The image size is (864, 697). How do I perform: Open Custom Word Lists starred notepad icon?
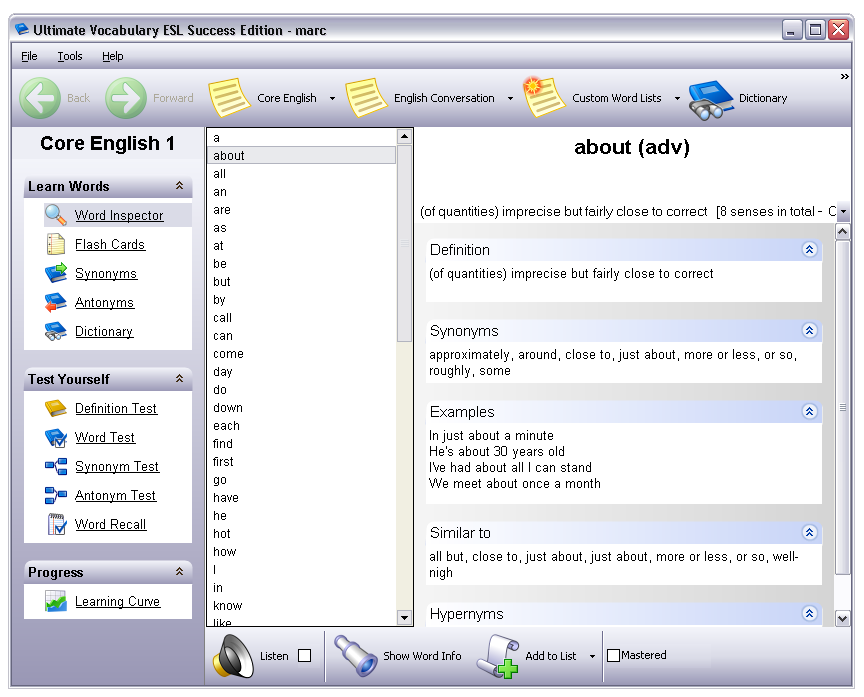coord(544,97)
